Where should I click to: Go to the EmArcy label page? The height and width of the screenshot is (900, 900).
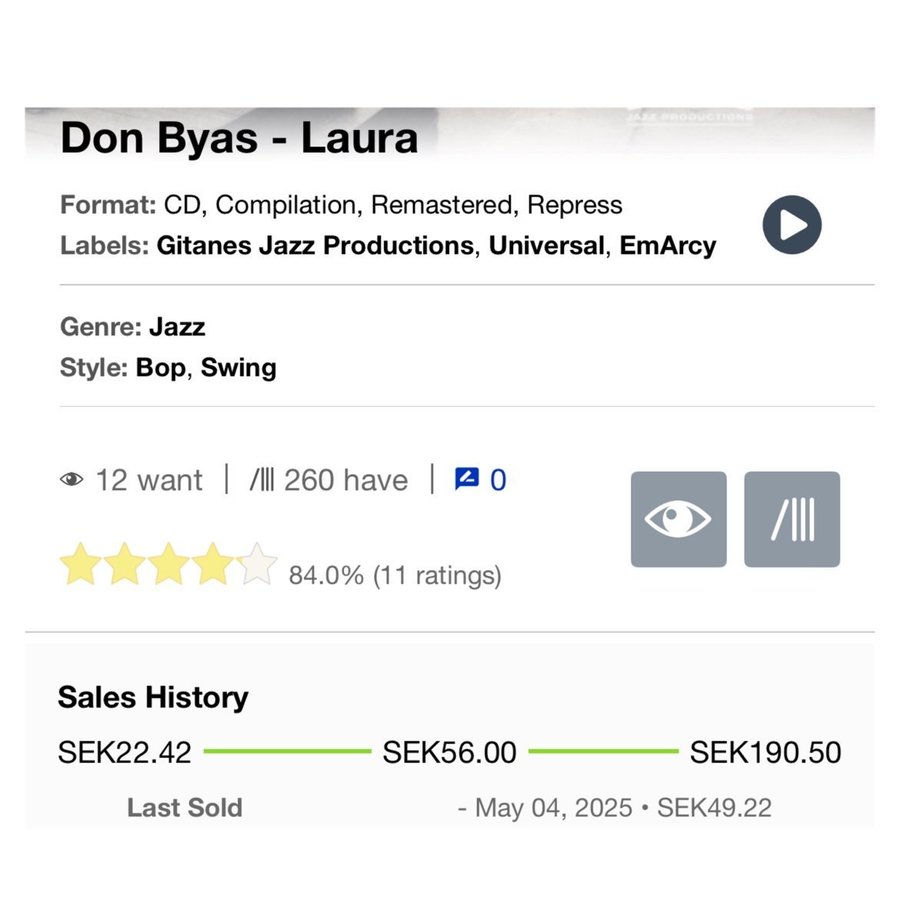click(x=668, y=245)
